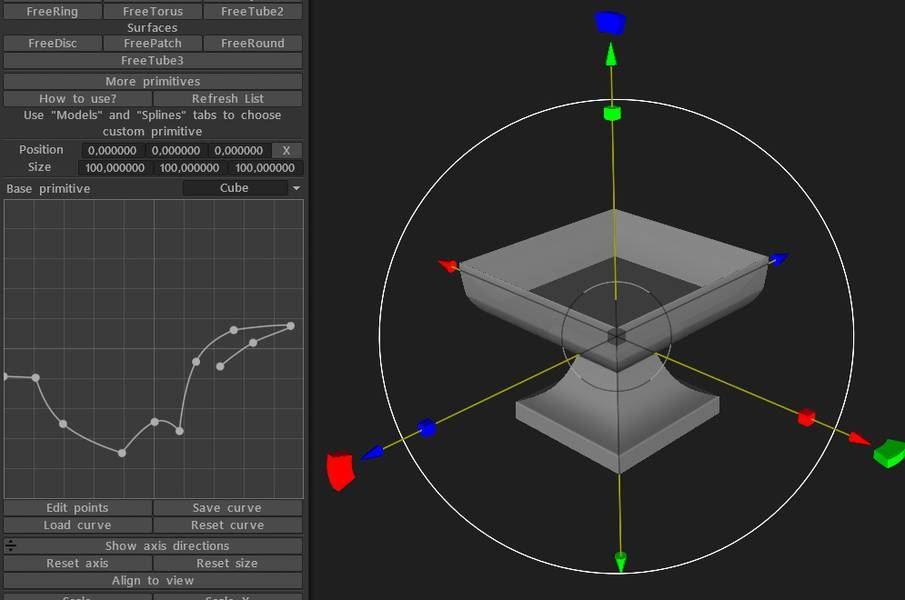Click the green arrow at bottom of gizmo
Image resolution: width=905 pixels, height=600 pixels.
click(620, 560)
